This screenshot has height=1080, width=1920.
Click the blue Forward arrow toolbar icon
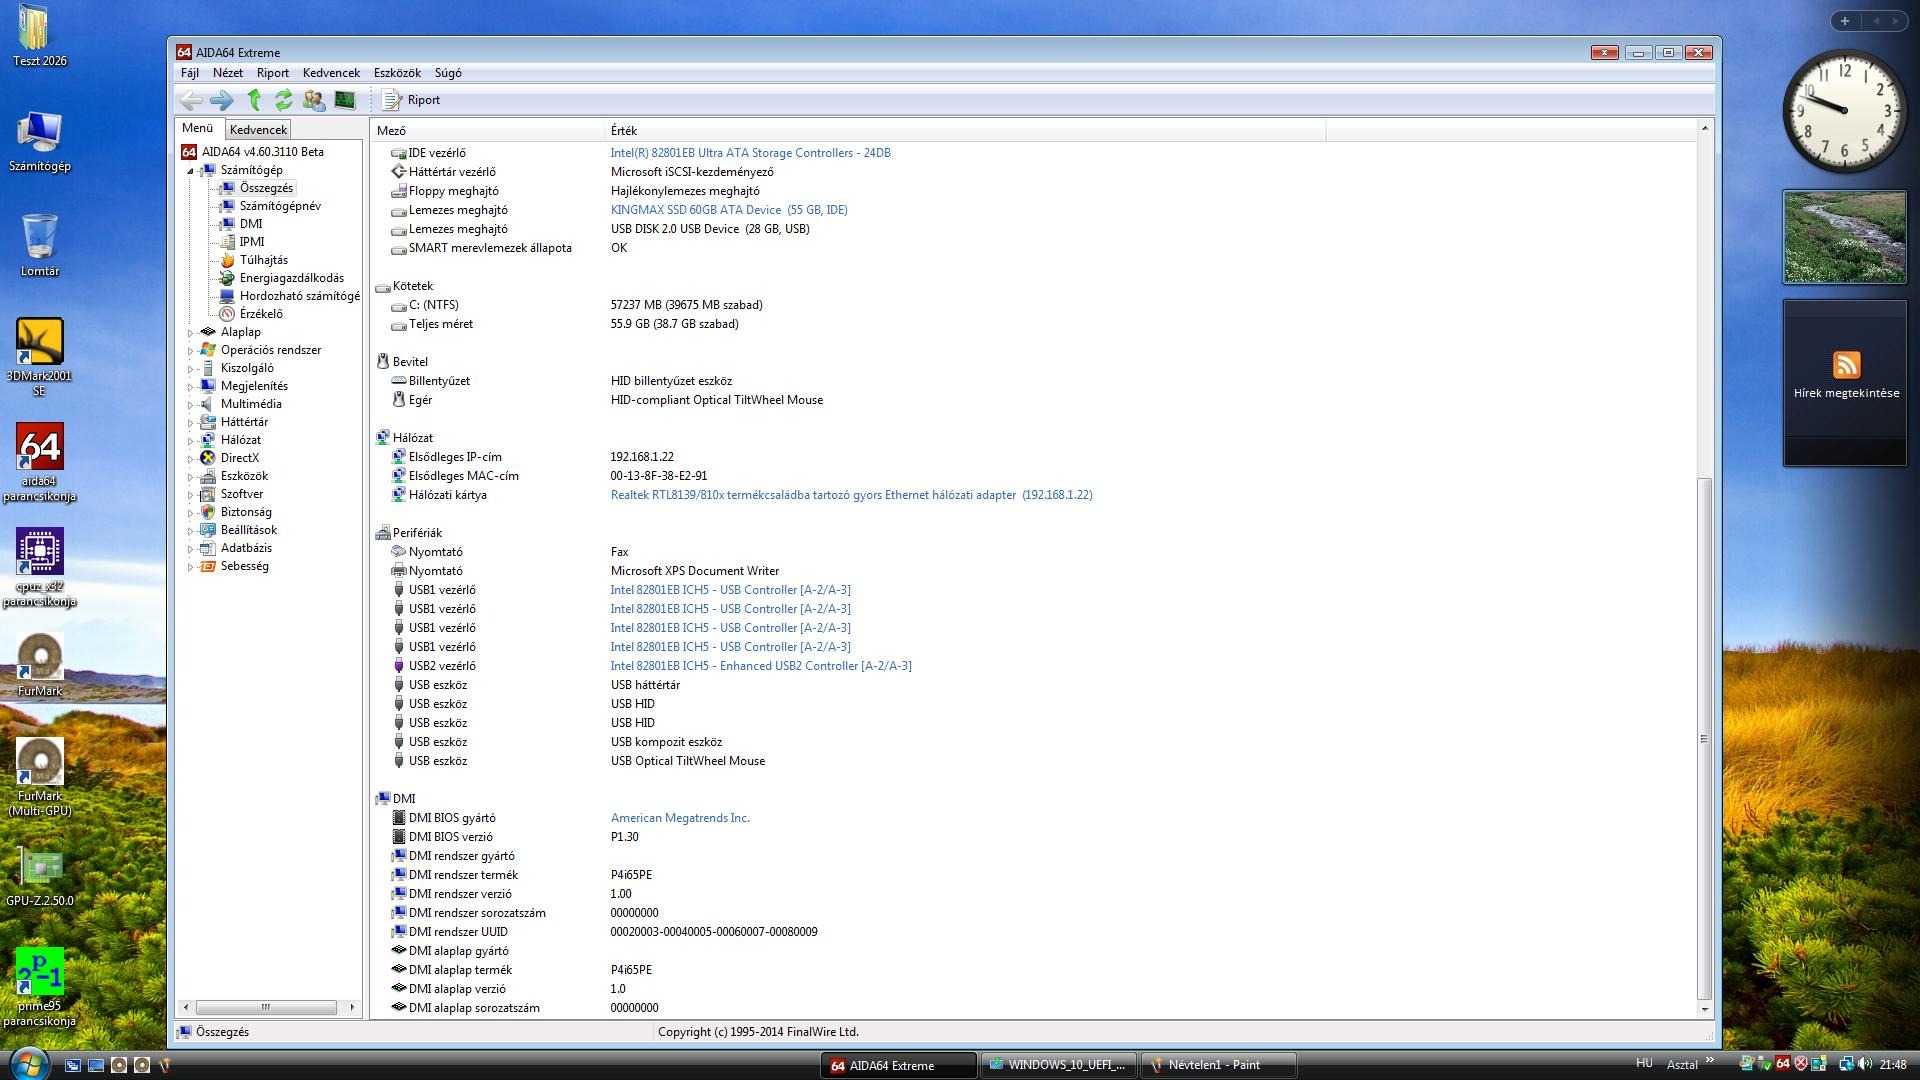coord(222,100)
